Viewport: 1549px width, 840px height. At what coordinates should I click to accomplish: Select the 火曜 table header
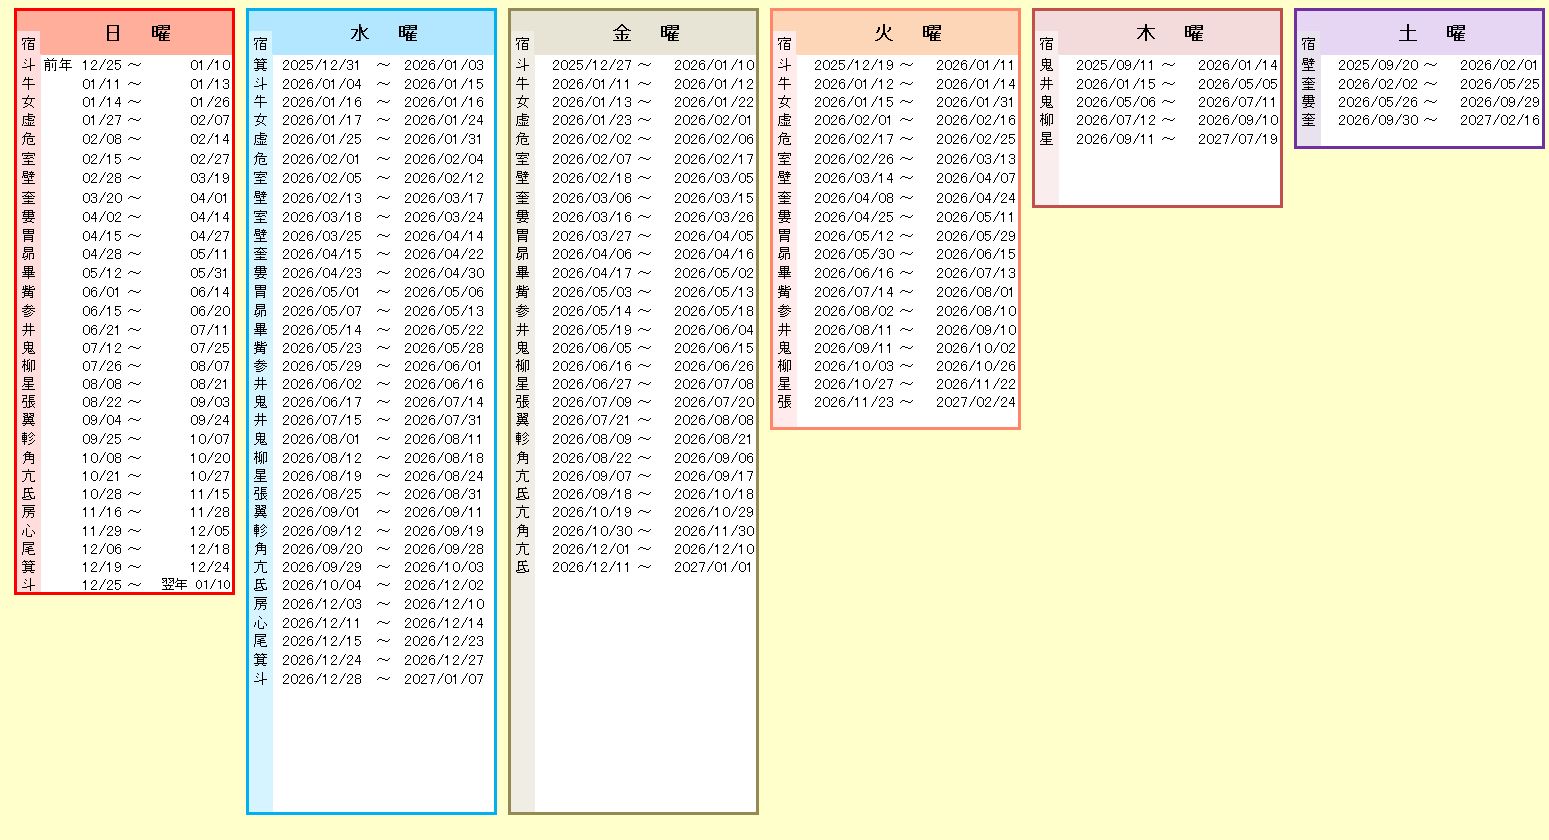(908, 33)
